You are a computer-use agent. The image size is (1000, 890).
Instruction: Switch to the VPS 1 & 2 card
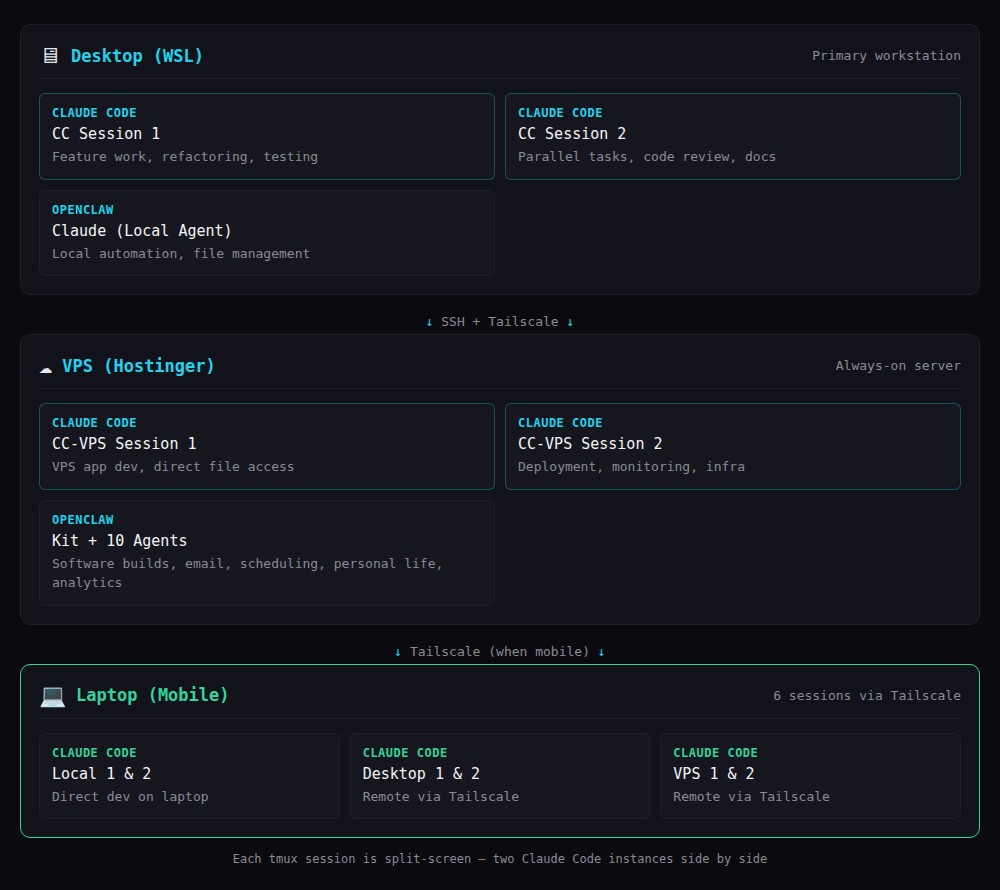coord(811,776)
